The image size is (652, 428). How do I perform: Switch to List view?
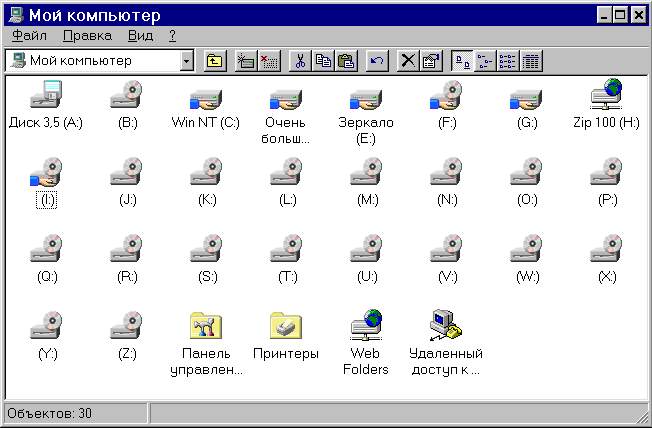508,61
